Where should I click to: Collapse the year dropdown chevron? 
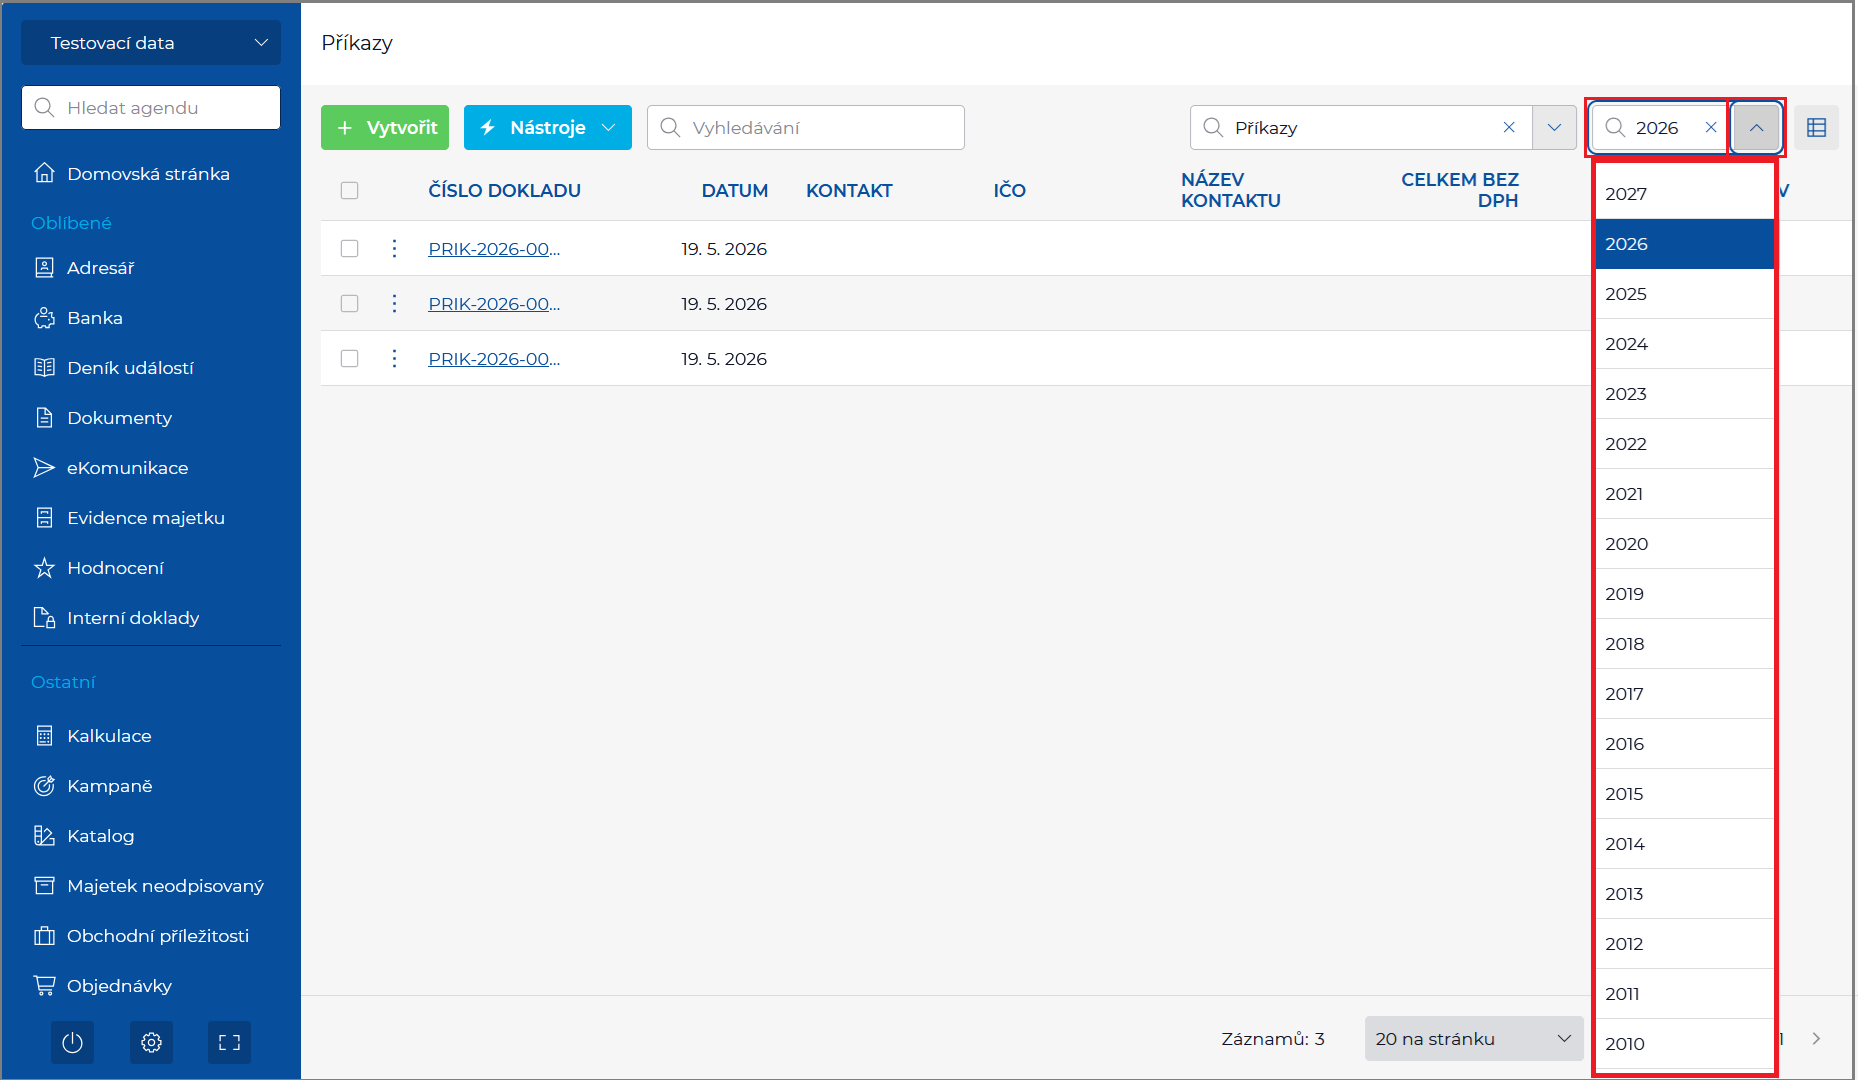pyautogui.click(x=1757, y=128)
